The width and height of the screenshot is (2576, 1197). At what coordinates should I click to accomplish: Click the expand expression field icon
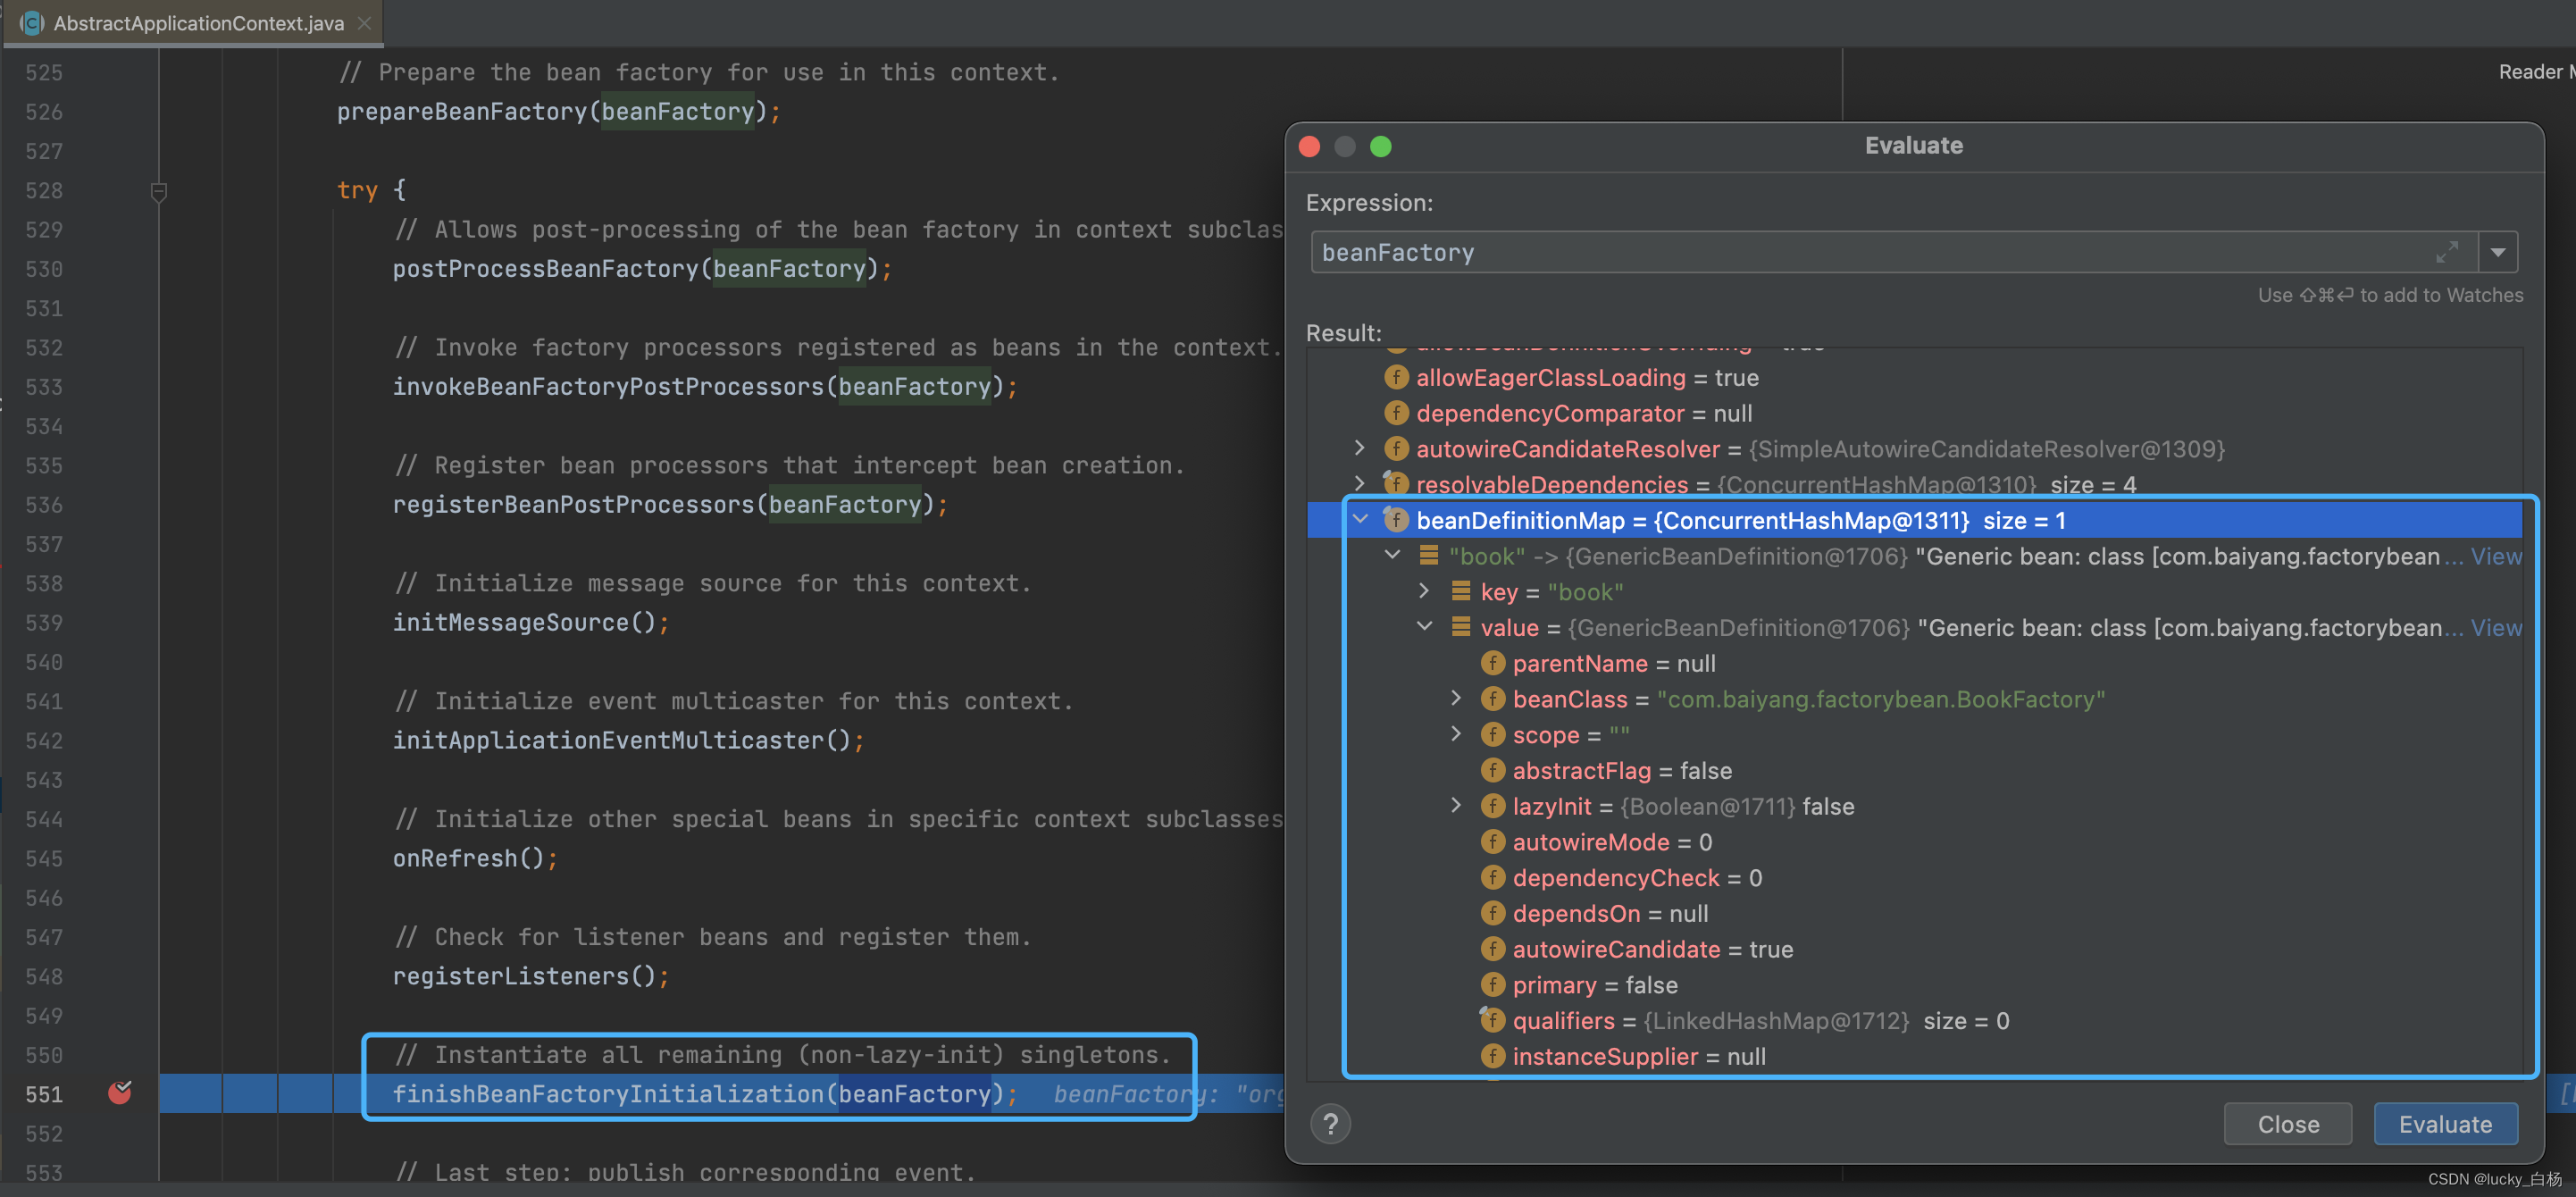pos(2446,253)
